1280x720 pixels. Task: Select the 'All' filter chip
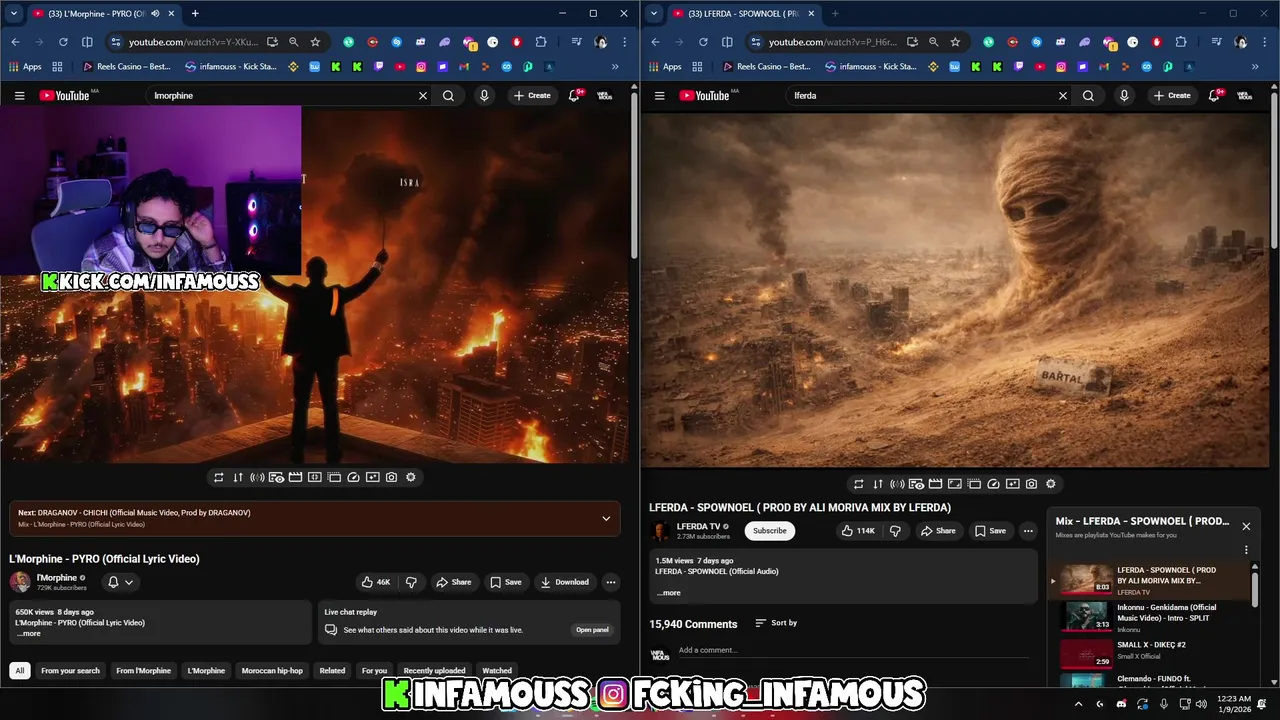point(19,670)
